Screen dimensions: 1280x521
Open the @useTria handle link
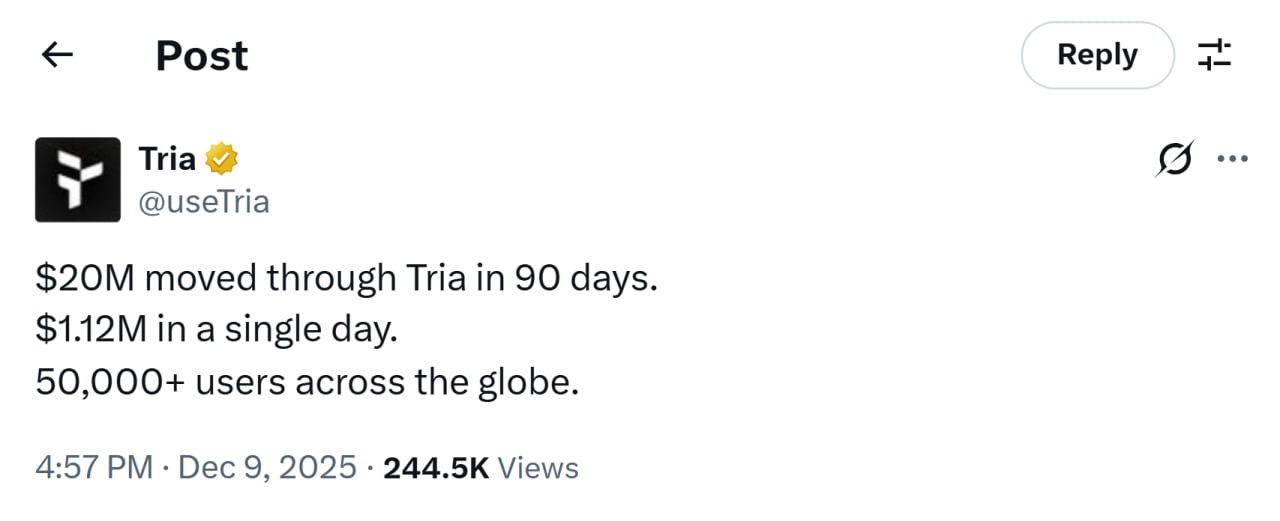coord(203,202)
